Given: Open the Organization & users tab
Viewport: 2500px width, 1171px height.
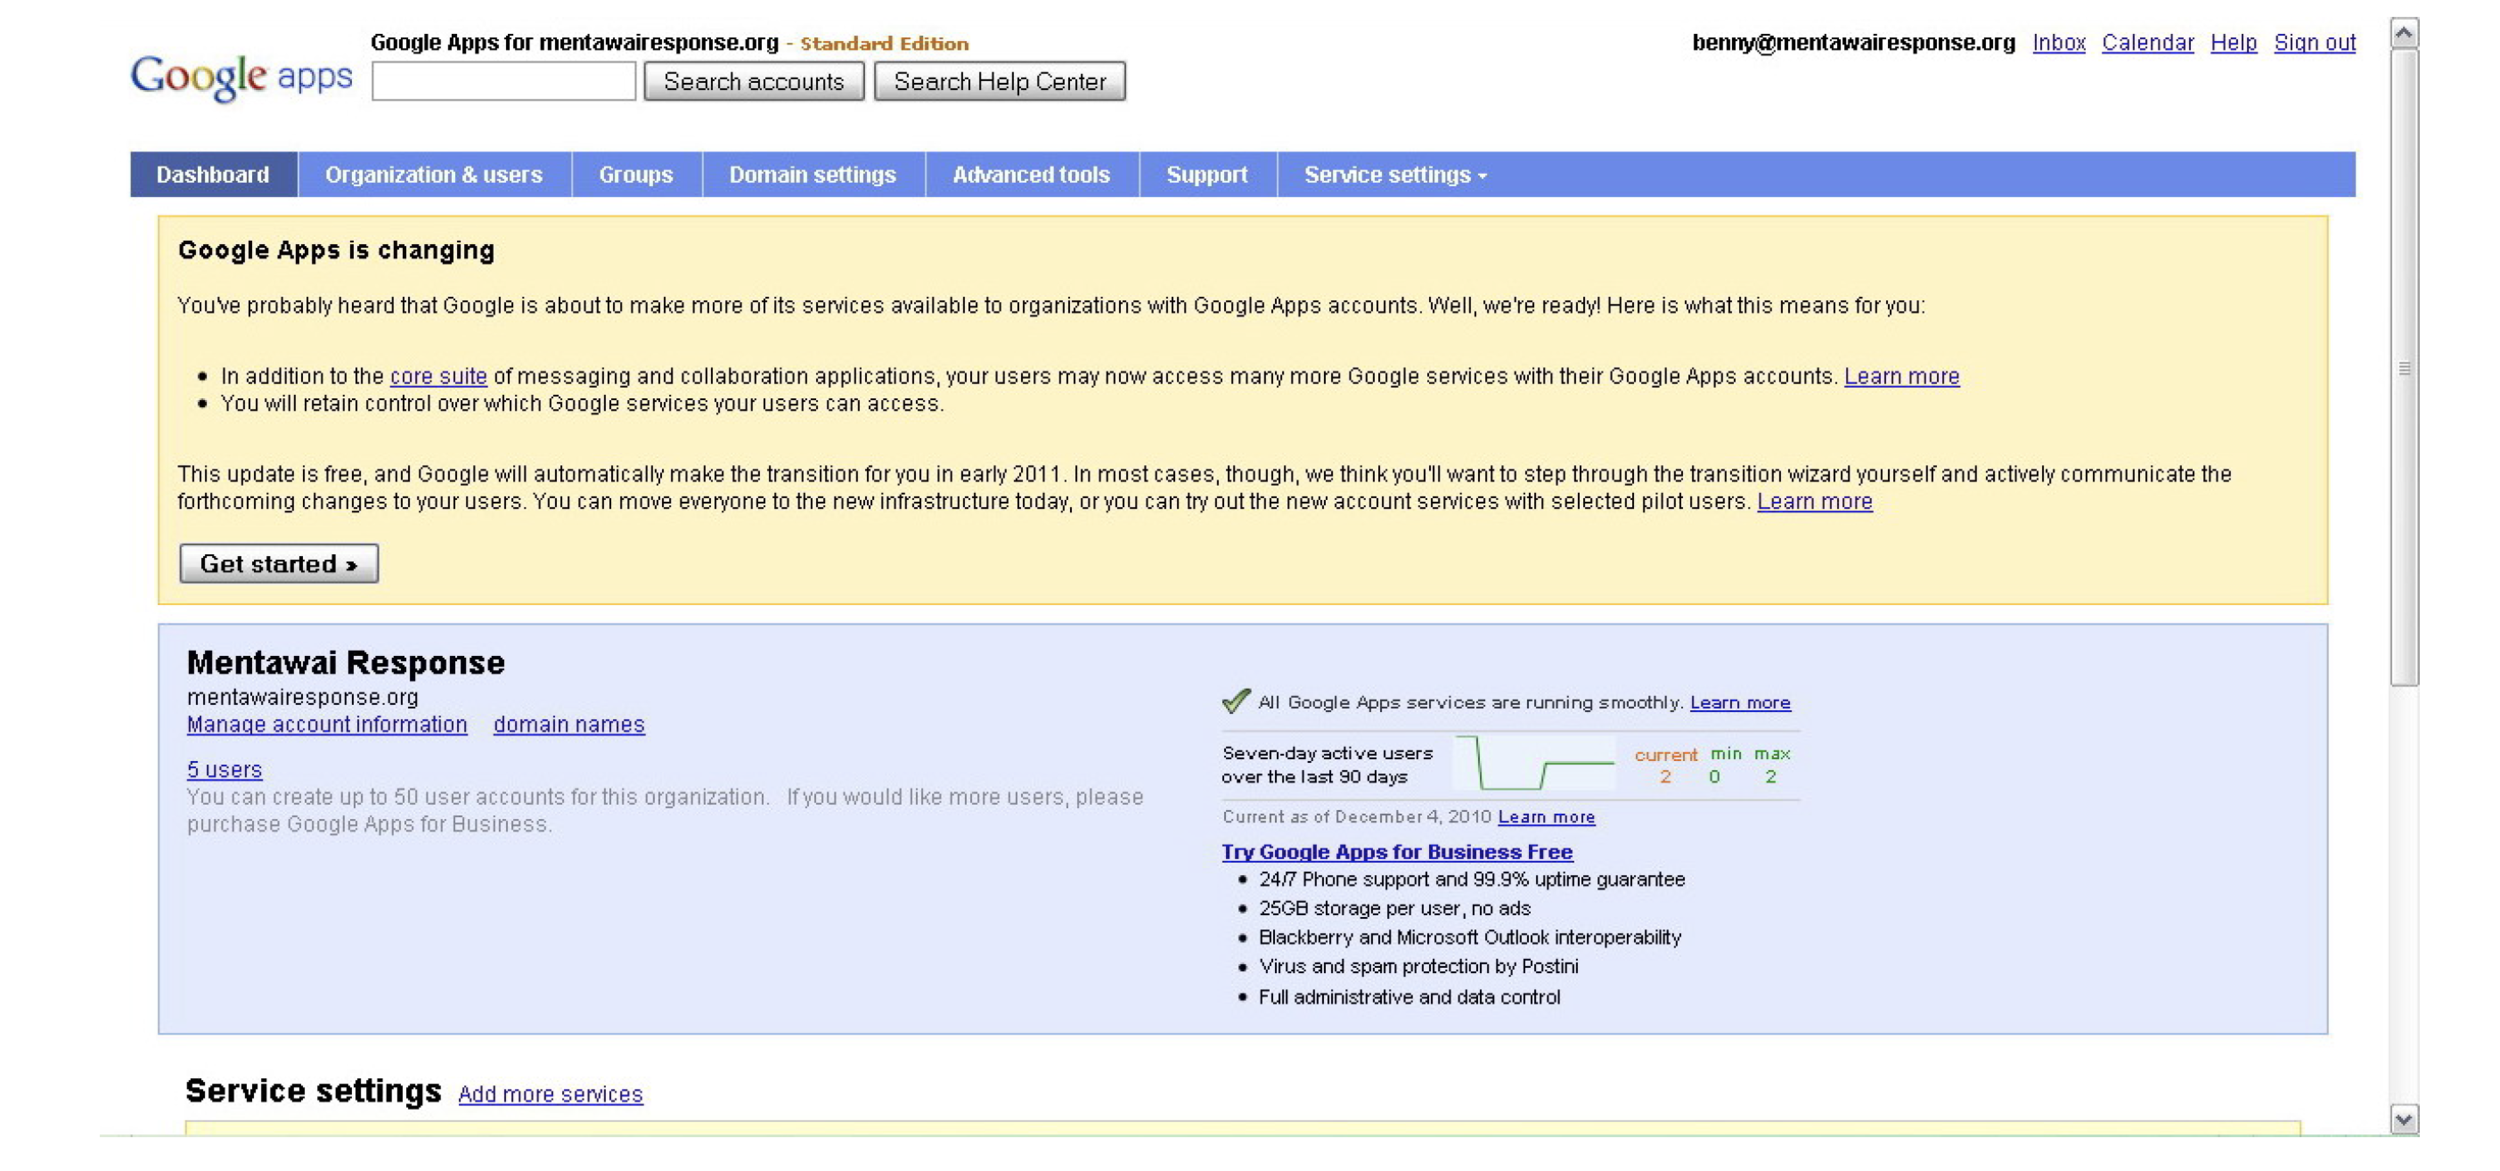Looking at the screenshot, I should tap(434, 175).
